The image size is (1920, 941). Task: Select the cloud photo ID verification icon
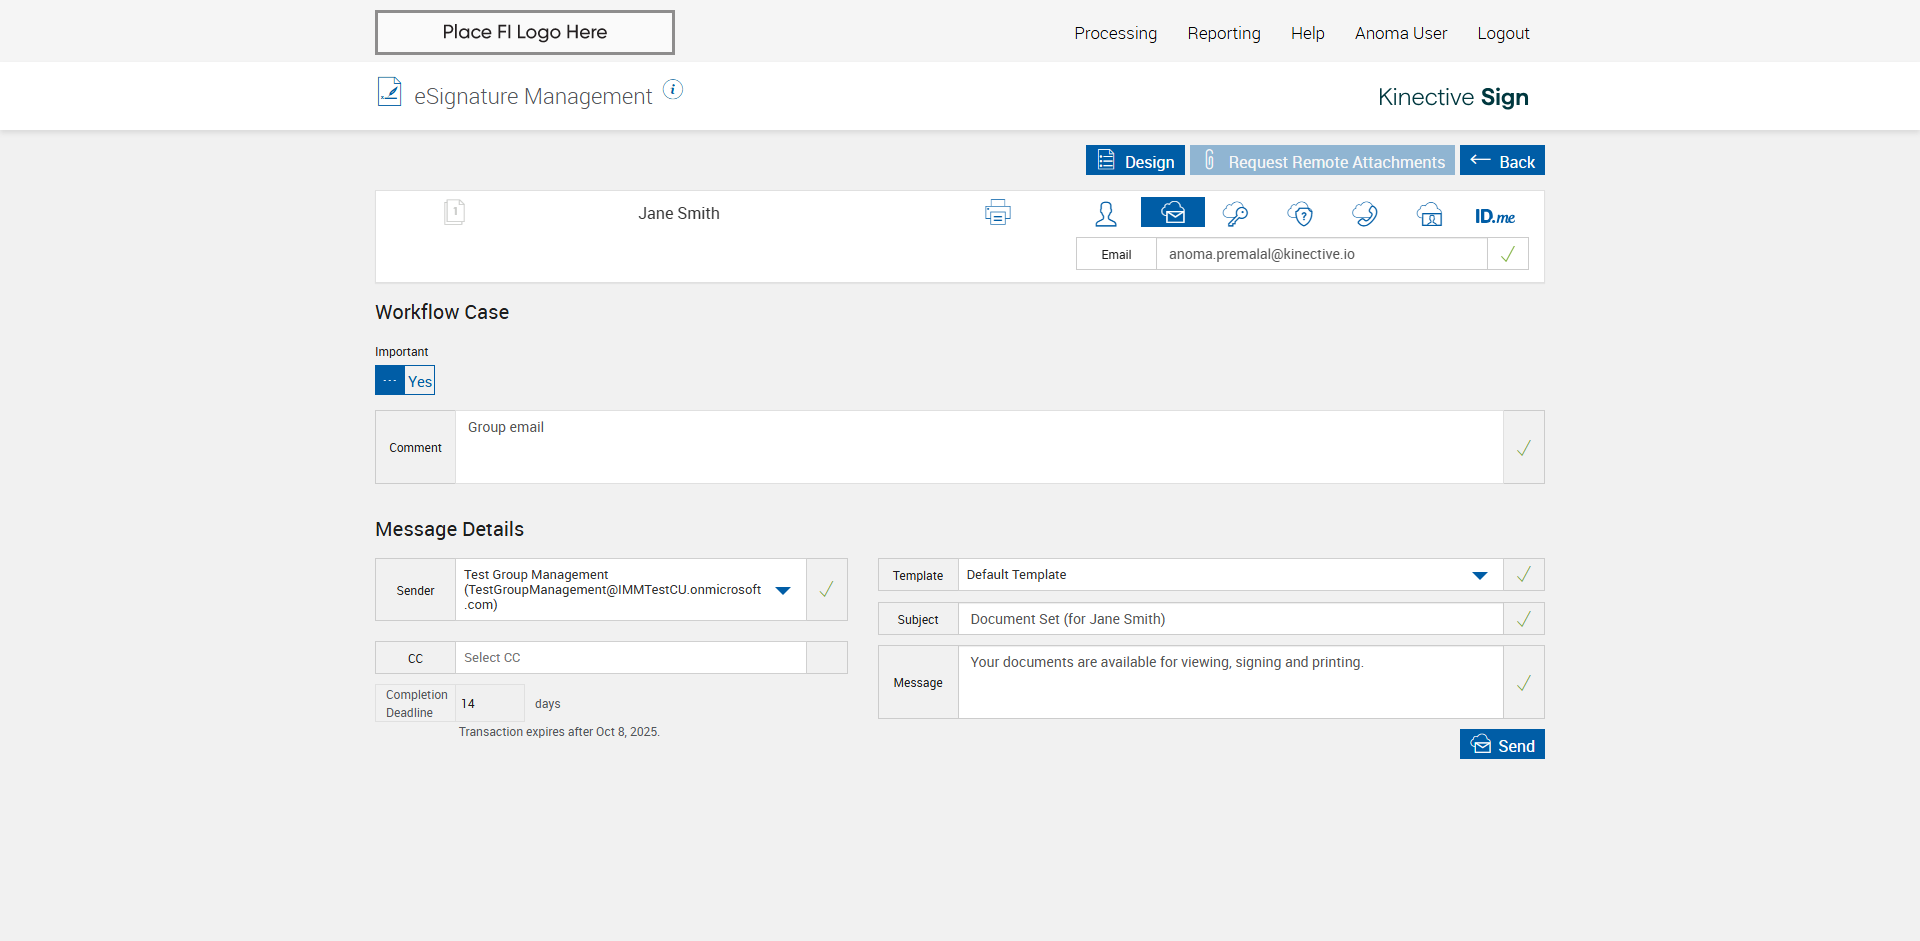(1430, 214)
